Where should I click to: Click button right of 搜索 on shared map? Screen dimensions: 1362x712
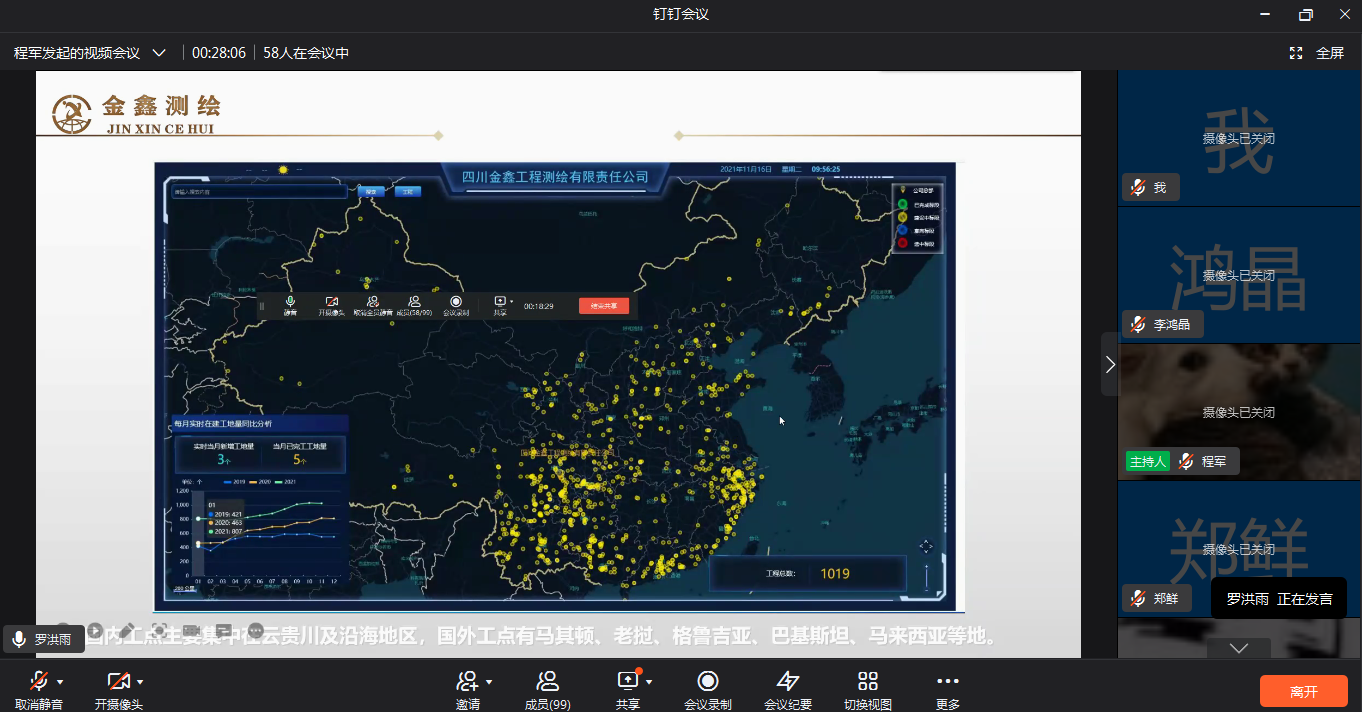(407, 191)
